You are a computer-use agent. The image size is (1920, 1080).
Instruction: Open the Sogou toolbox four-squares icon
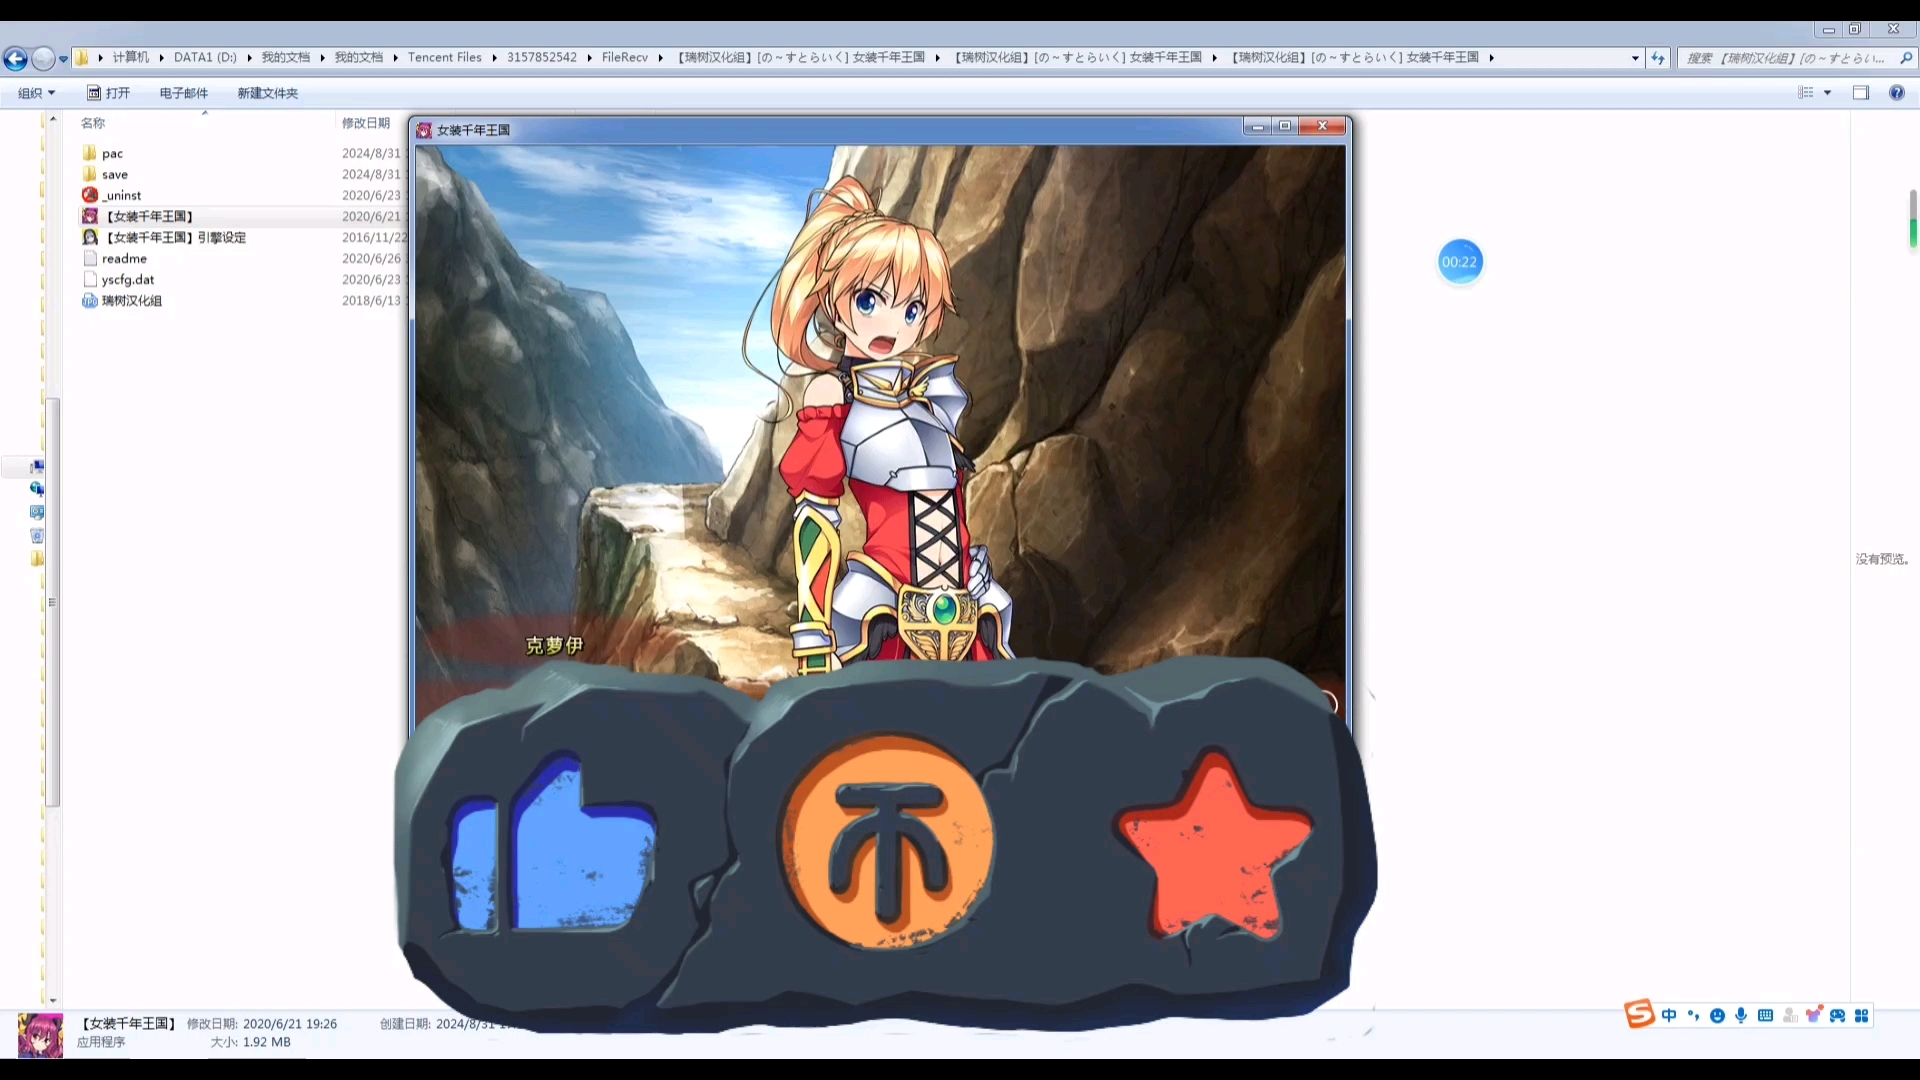click(x=1861, y=1016)
